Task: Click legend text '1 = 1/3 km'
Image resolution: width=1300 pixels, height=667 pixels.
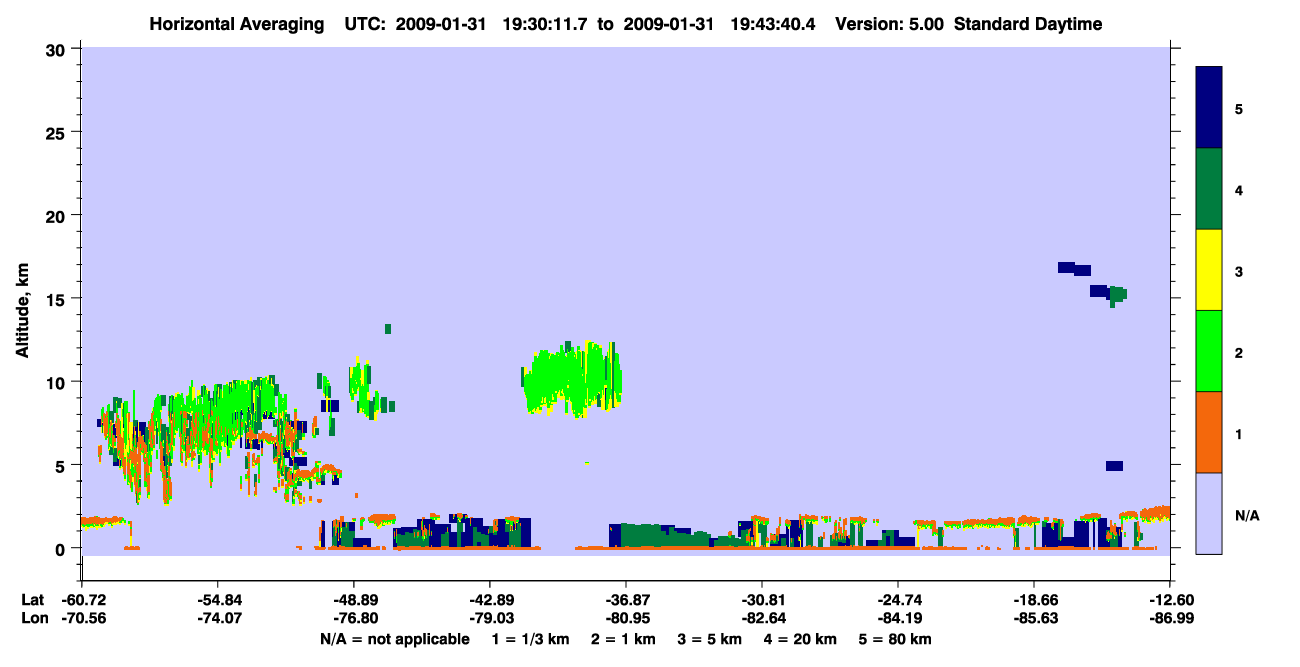Action: 529,639
